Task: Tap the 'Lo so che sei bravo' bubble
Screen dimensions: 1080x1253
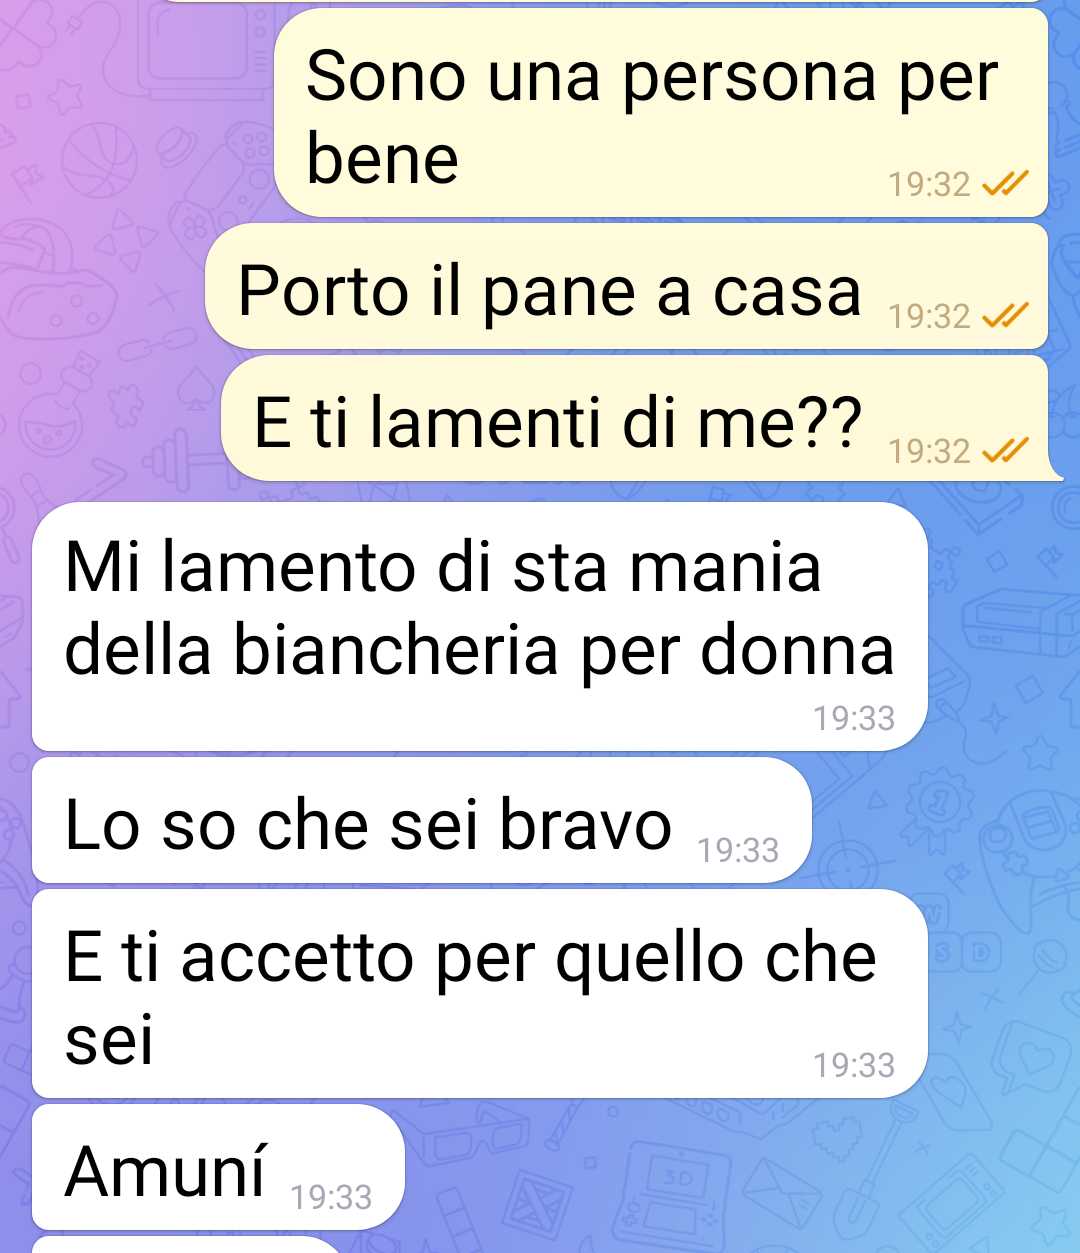Action: [x=422, y=821]
